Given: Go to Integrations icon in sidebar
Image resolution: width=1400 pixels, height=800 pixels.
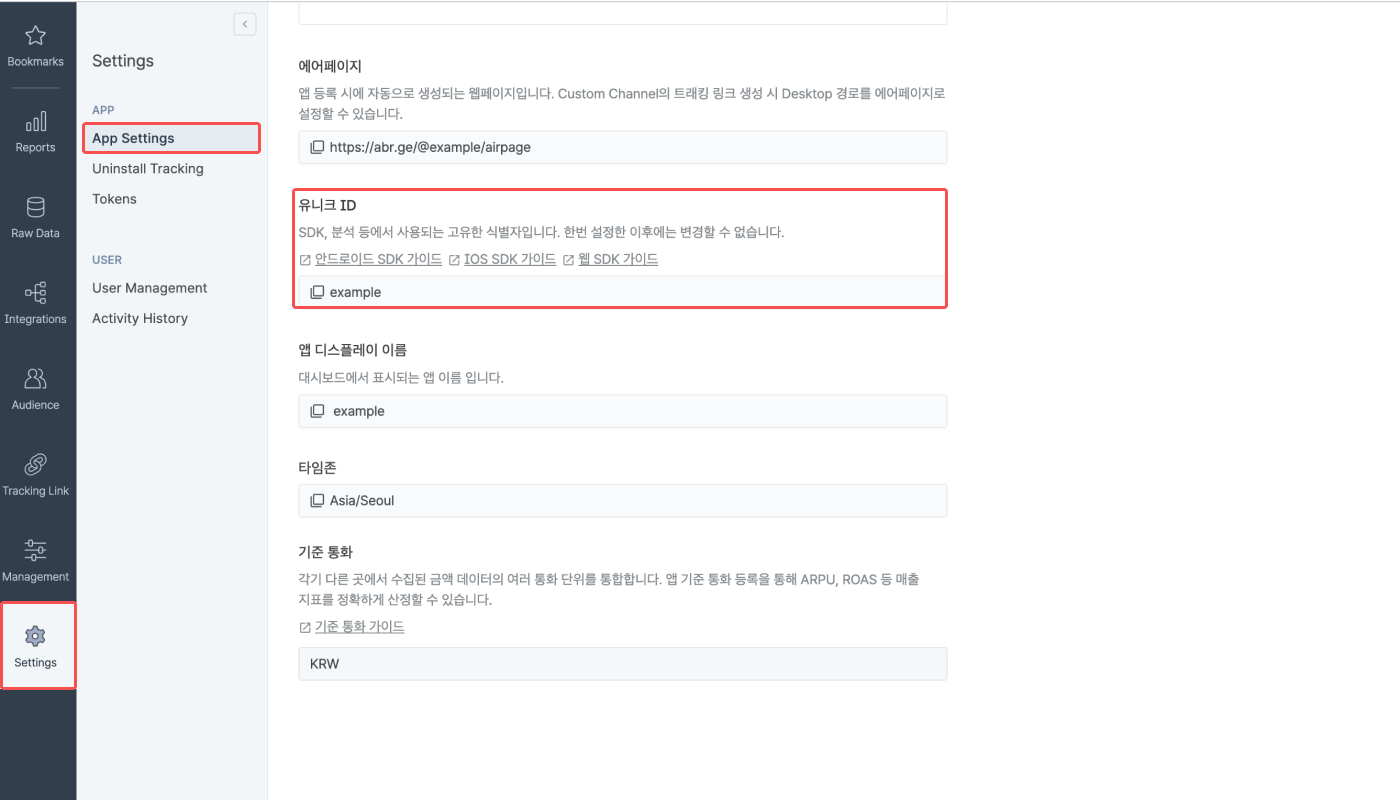Looking at the screenshot, I should [36, 293].
